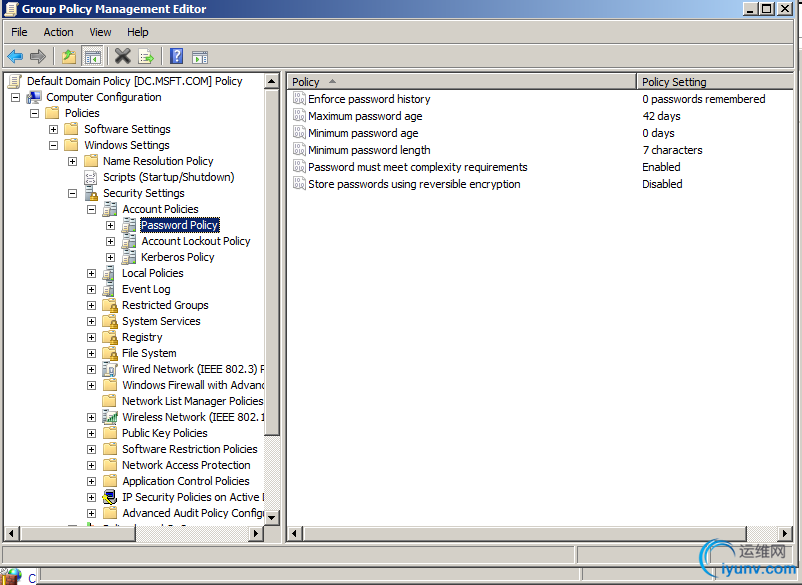This screenshot has width=802, height=585.
Task: Select Maximum password age policy
Action: (365, 116)
